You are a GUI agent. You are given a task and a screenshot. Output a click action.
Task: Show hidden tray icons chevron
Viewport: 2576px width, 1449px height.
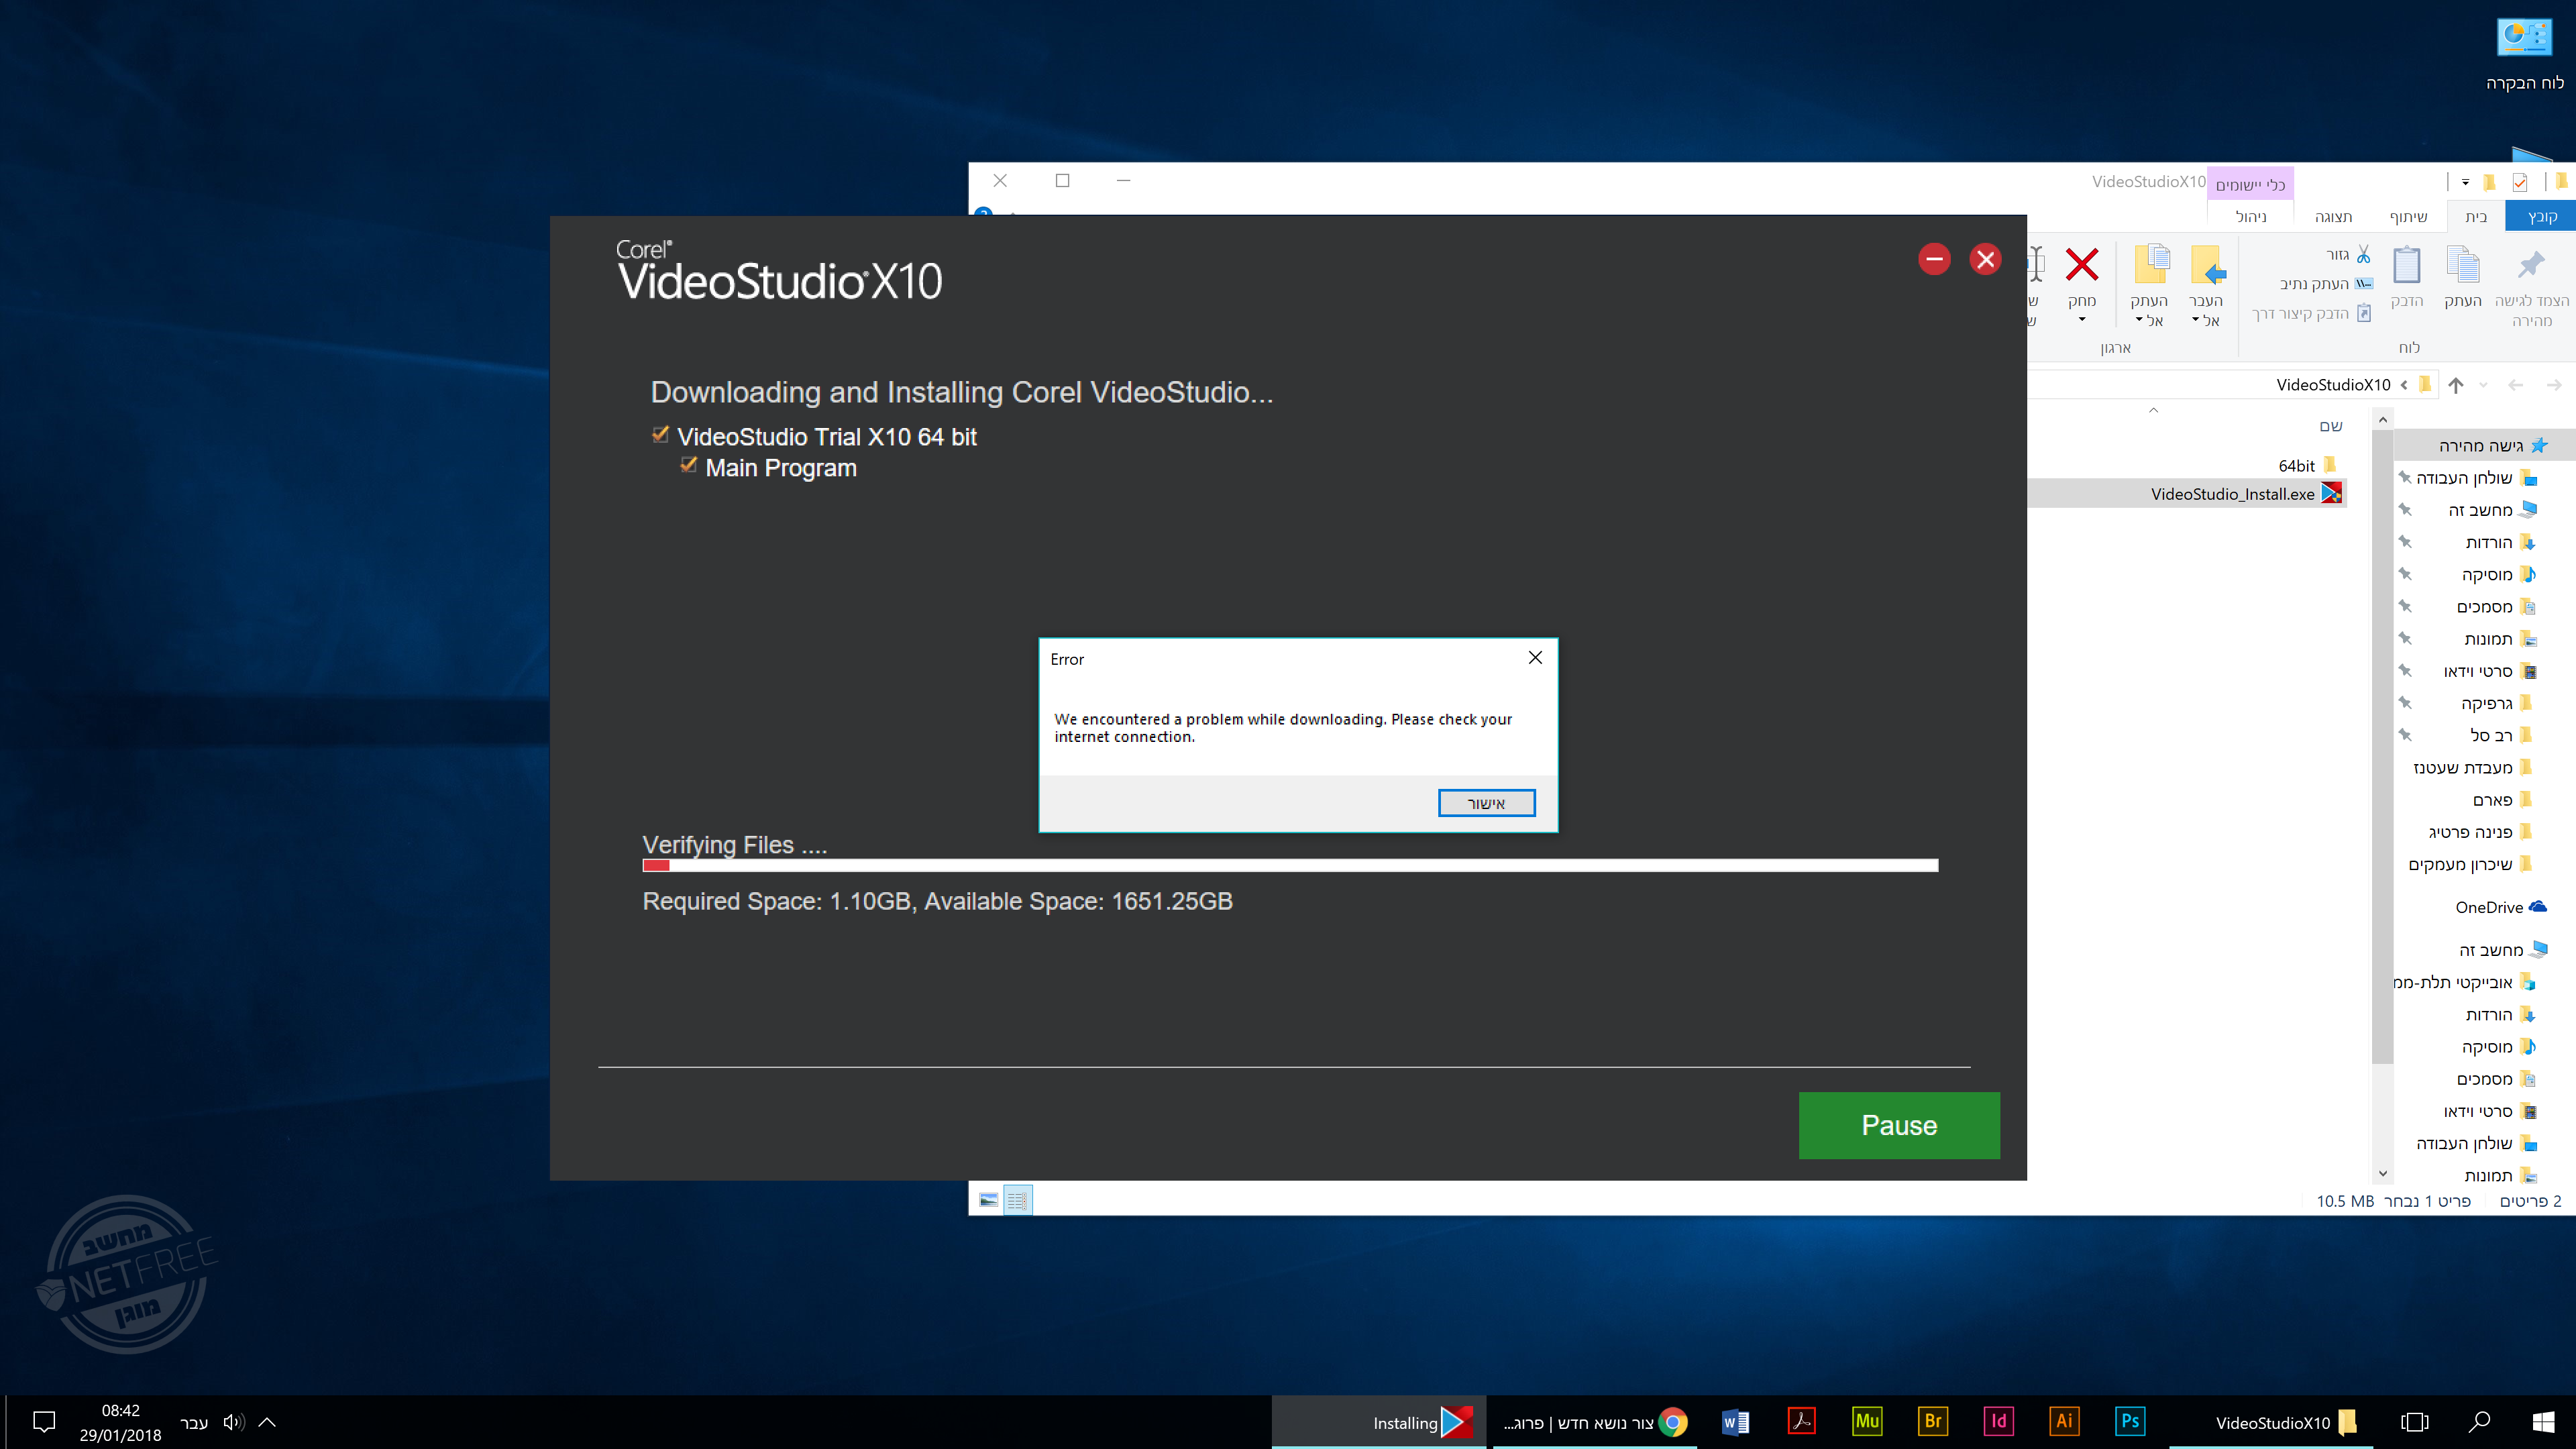(x=267, y=1422)
